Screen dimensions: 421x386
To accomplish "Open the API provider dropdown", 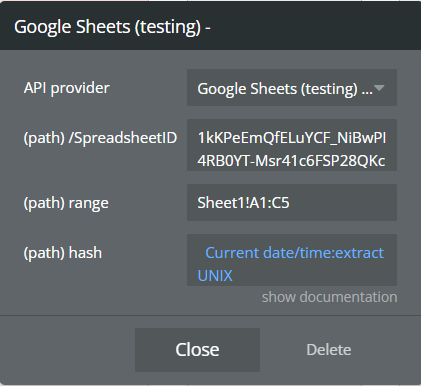I will pyautogui.click(x=292, y=88).
